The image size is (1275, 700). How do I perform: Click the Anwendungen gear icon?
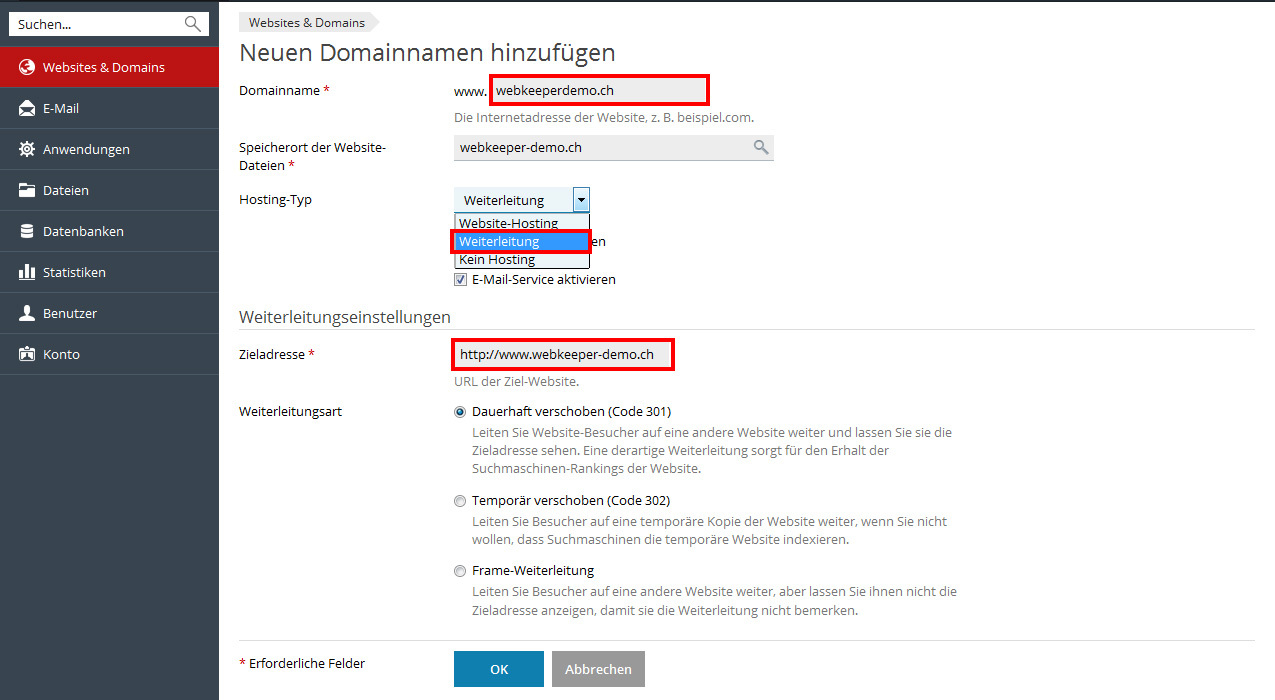[27, 150]
